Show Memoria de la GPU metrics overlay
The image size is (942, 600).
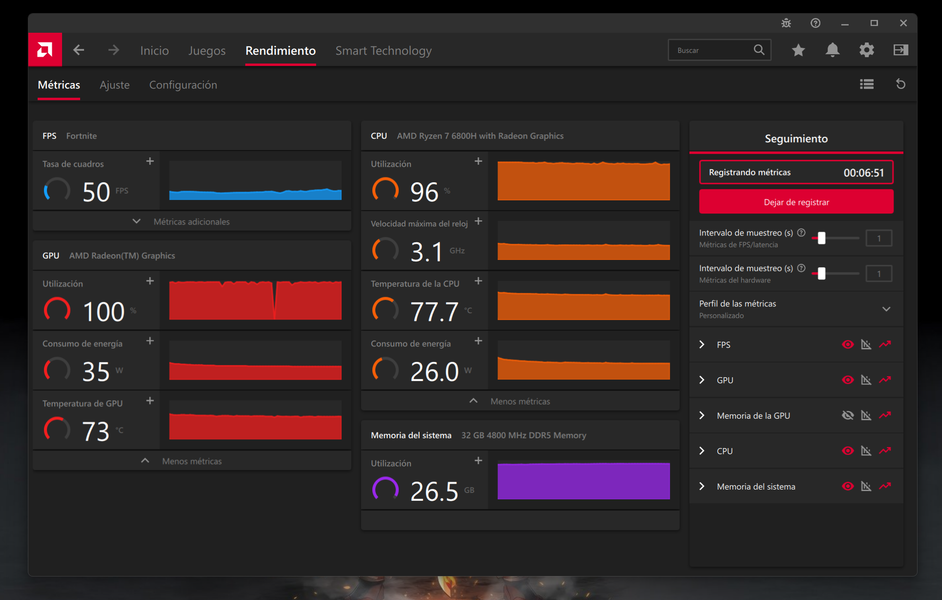[x=848, y=416]
